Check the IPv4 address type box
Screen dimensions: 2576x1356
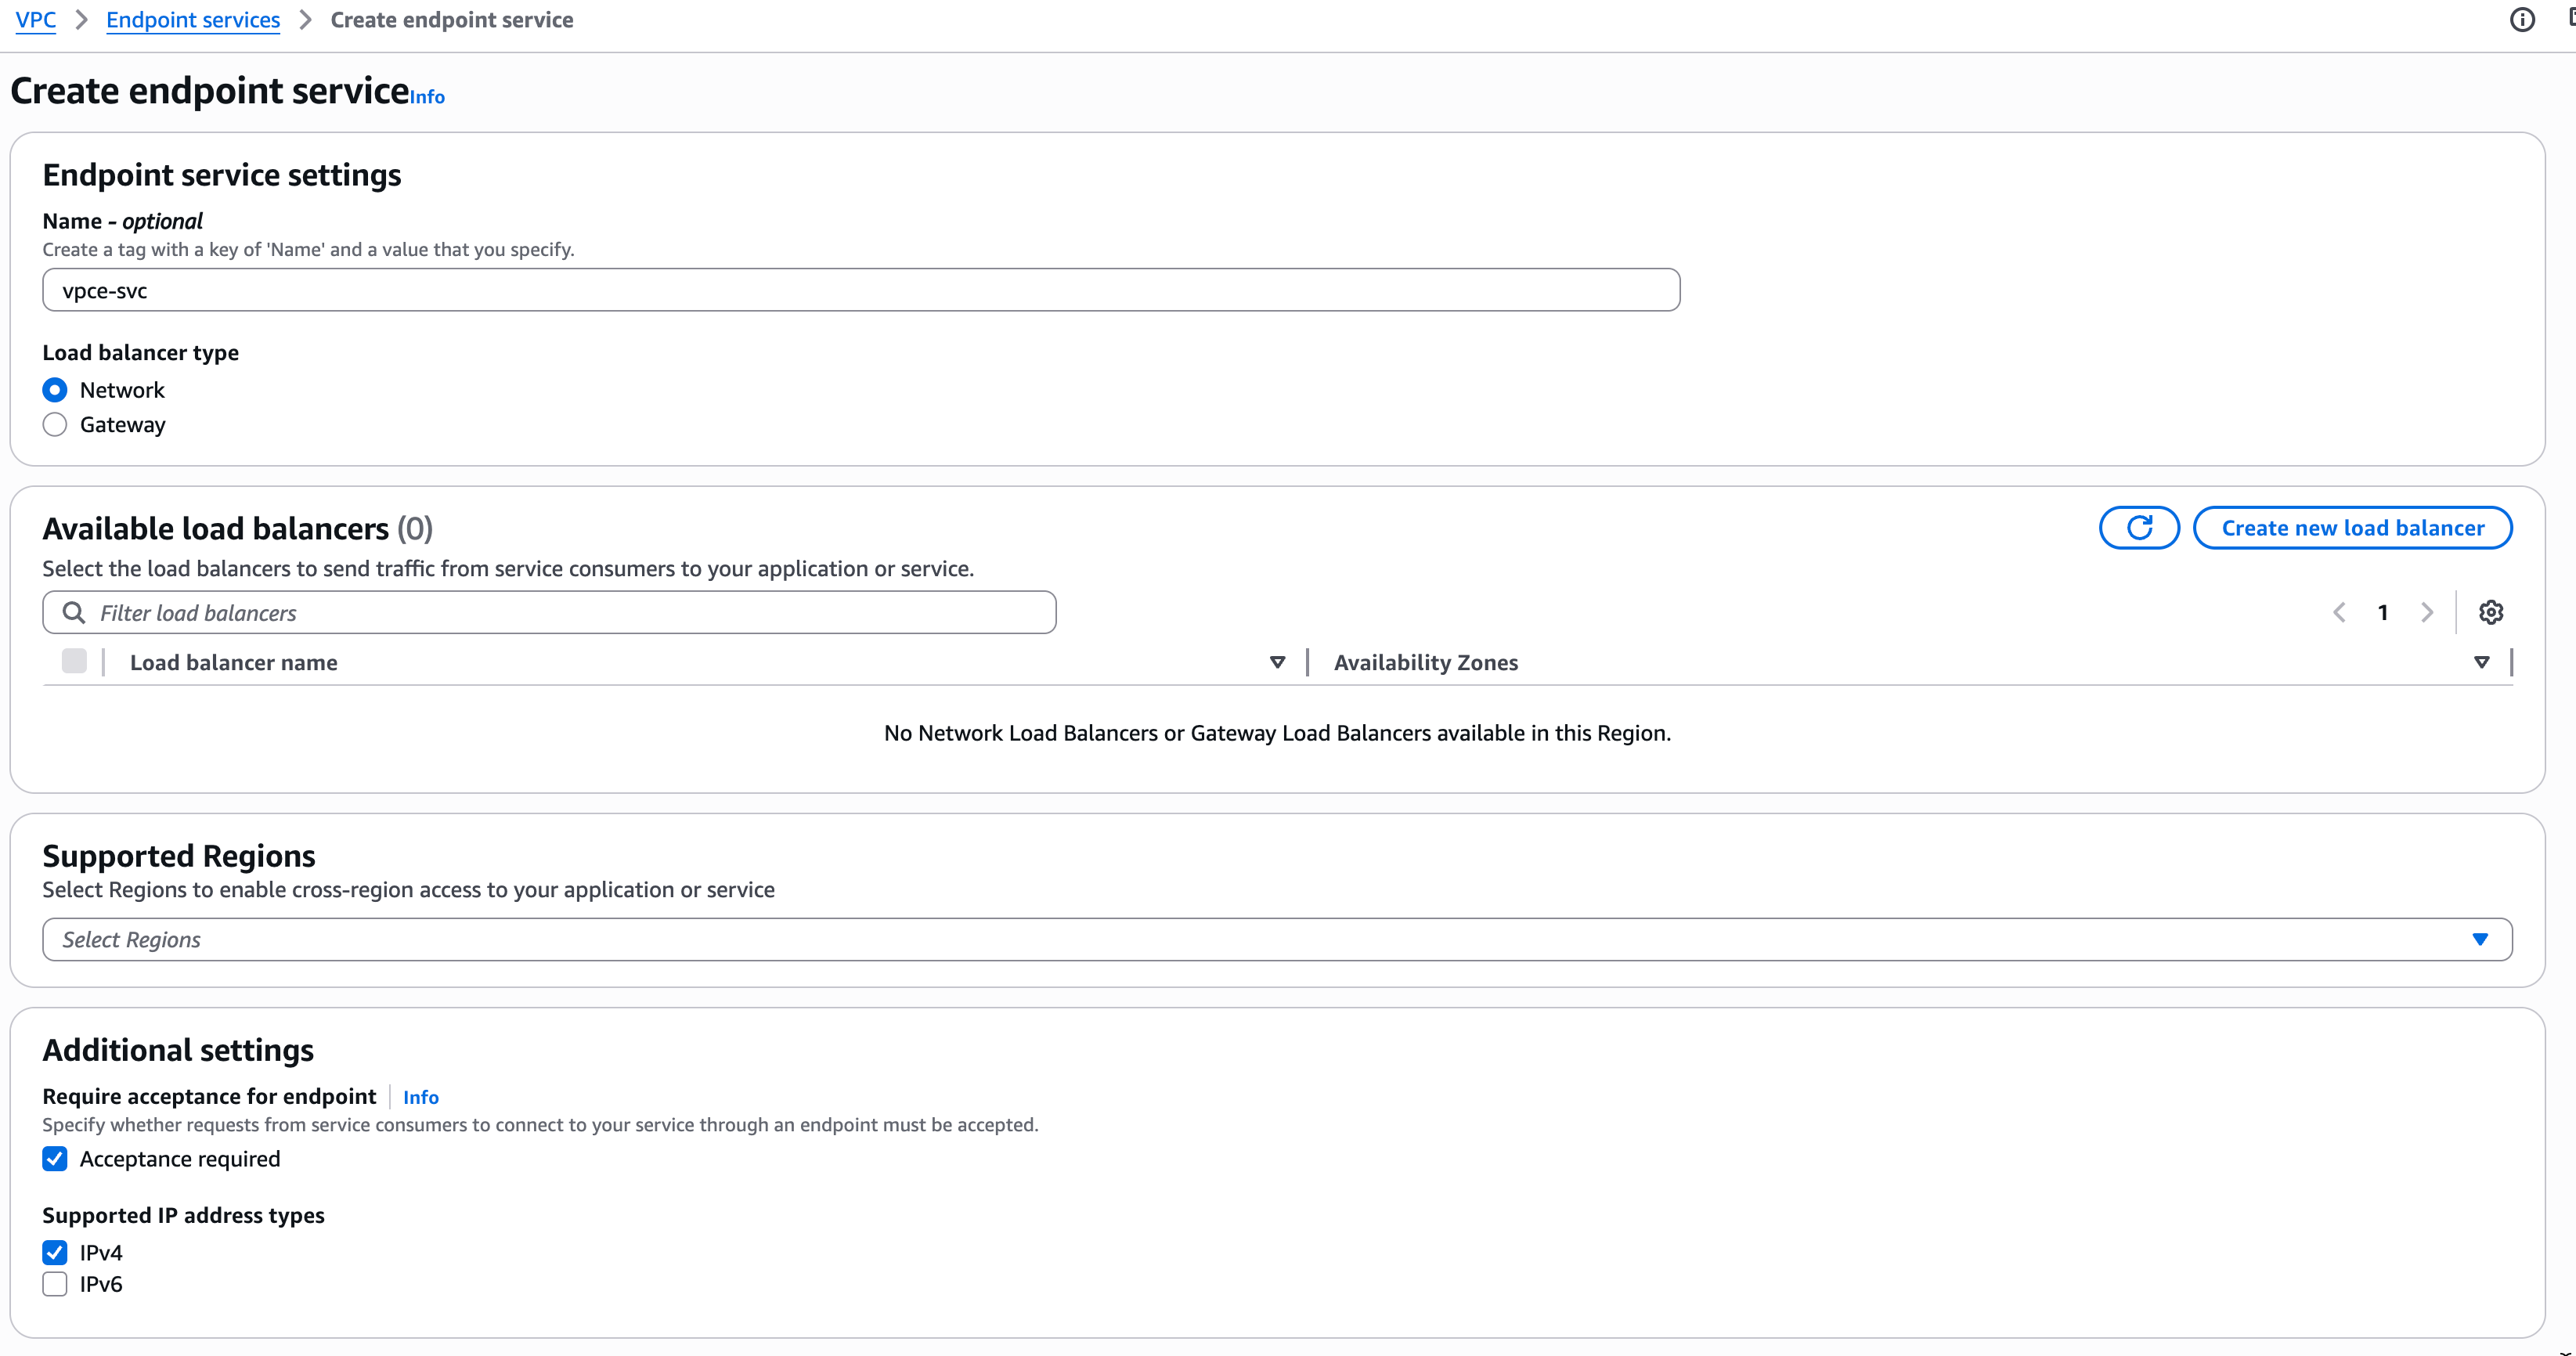[55, 1252]
